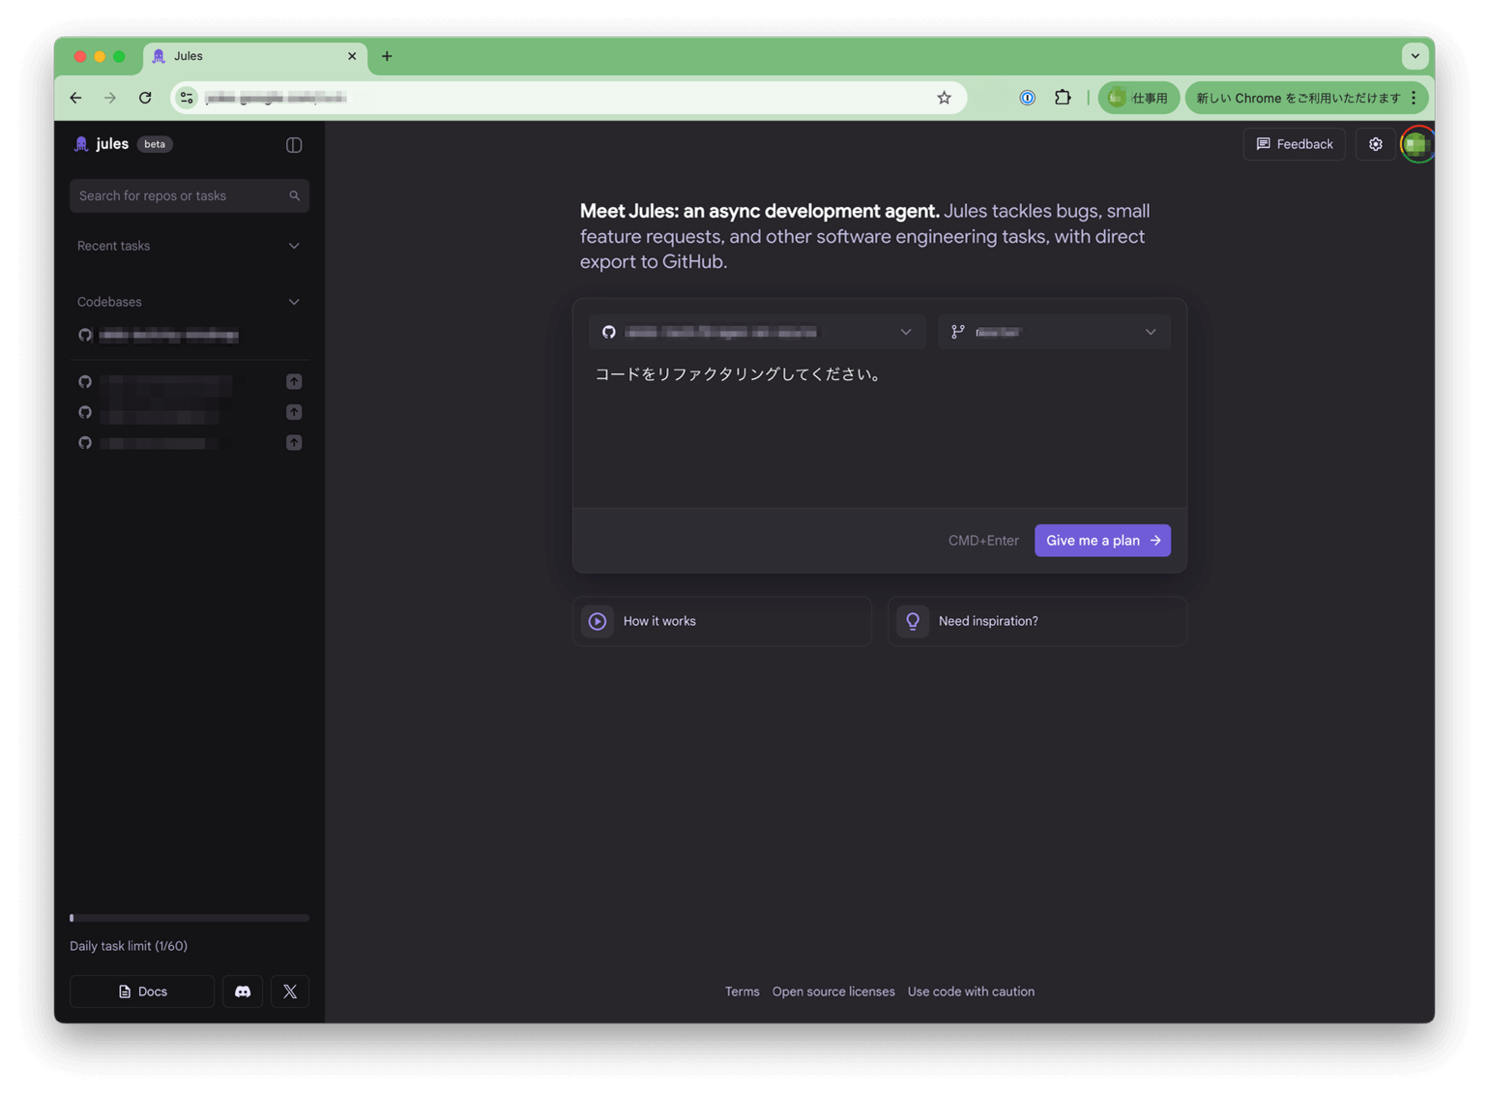This screenshot has width=1489, height=1095.
Task: Open the Need inspiration? card
Action: pyautogui.click(x=1037, y=621)
